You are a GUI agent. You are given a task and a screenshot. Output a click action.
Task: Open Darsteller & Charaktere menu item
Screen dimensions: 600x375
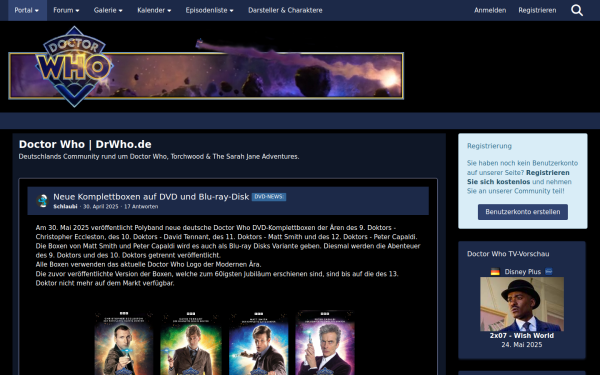pyautogui.click(x=285, y=10)
